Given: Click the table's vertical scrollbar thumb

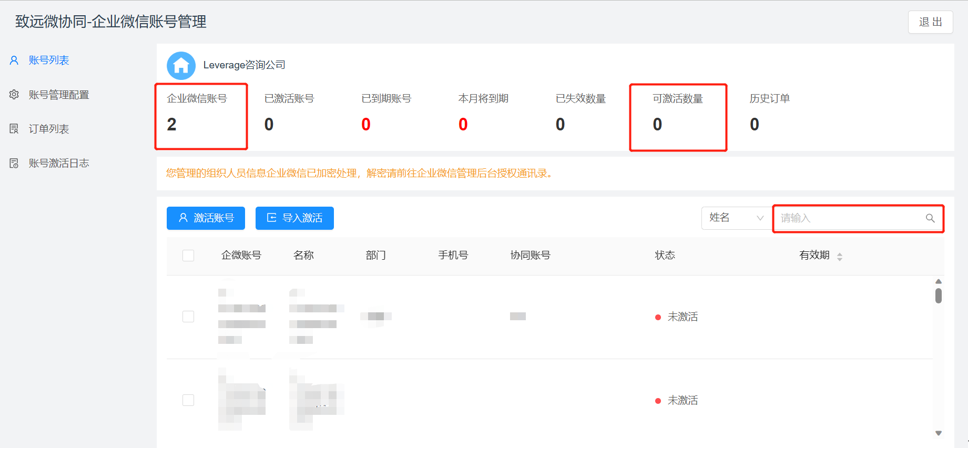Looking at the screenshot, I should [938, 296].
